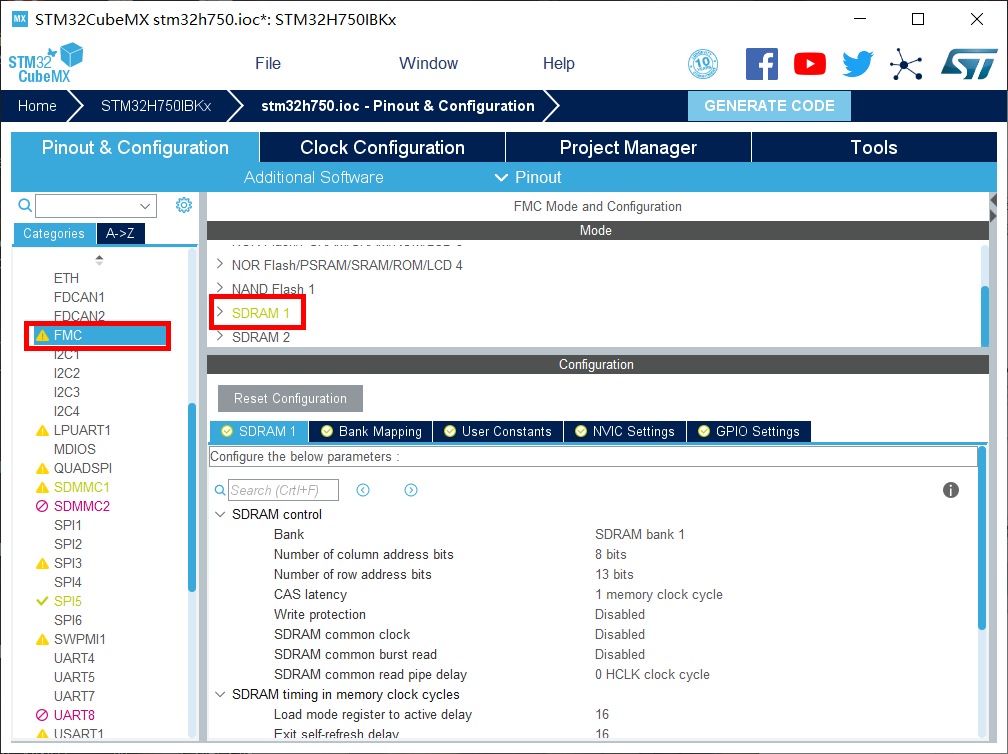Switch to the Clock Configuration tab
The image size is (1008, 754).
tap(382, 148)
